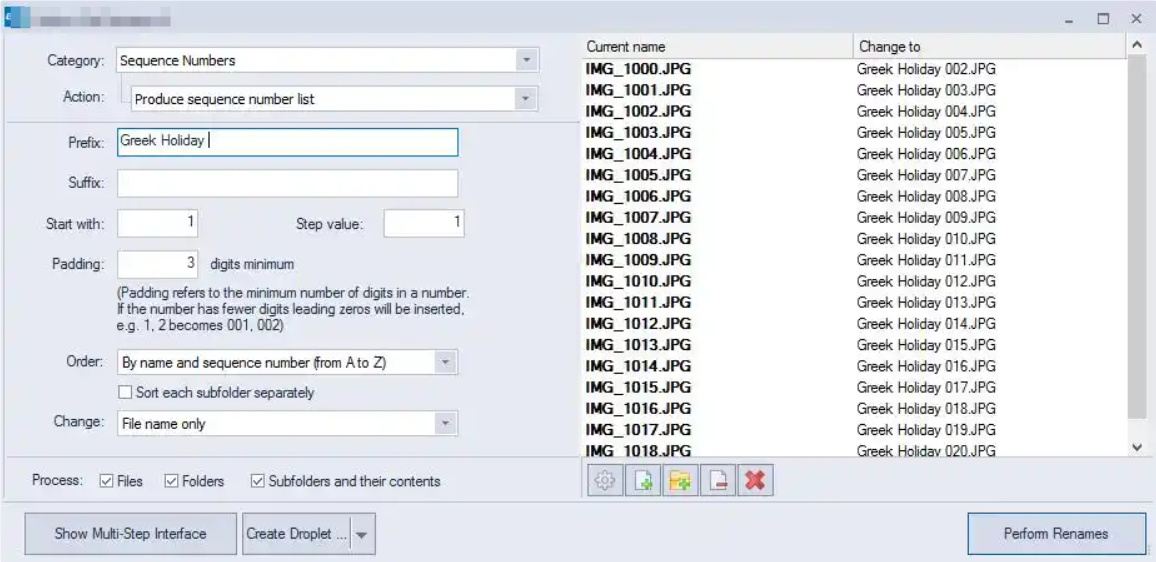
Task: Select file IMG_1002.JPG in the list
Action: coord(638,111)
